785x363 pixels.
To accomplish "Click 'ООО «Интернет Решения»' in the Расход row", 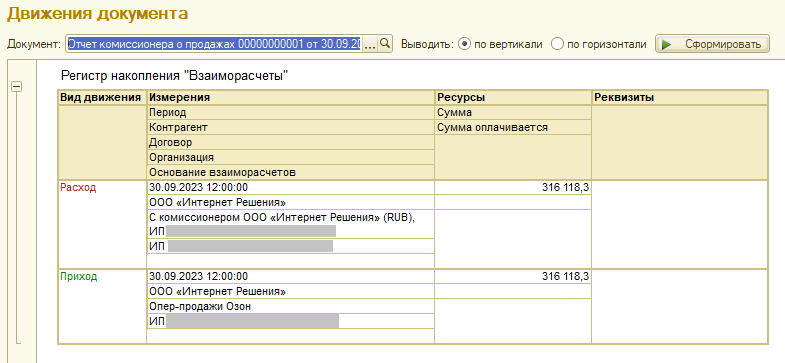I will (x=291, y=202).
